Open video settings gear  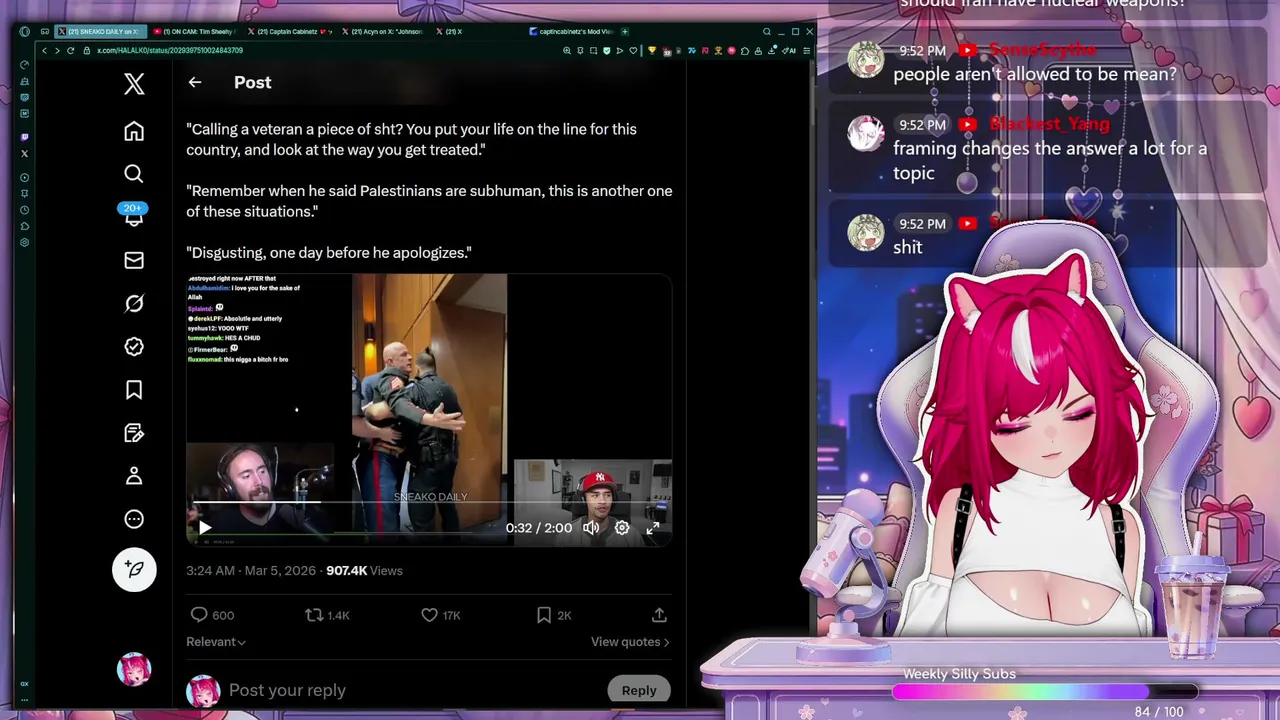[622, 528]
